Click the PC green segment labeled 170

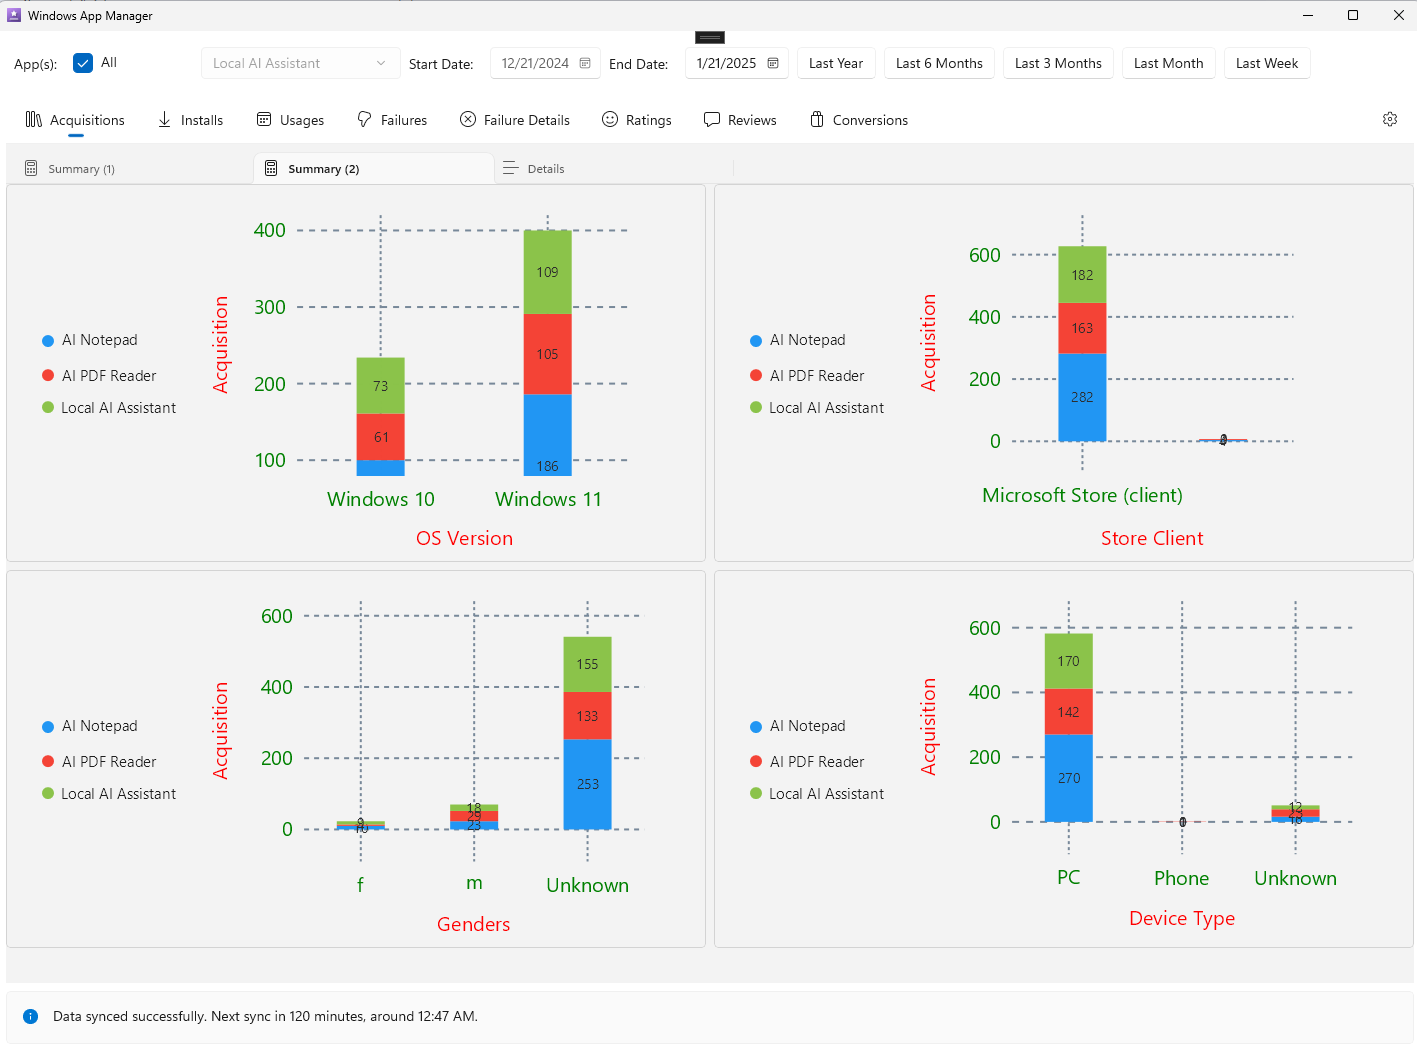coord(1069,661)
